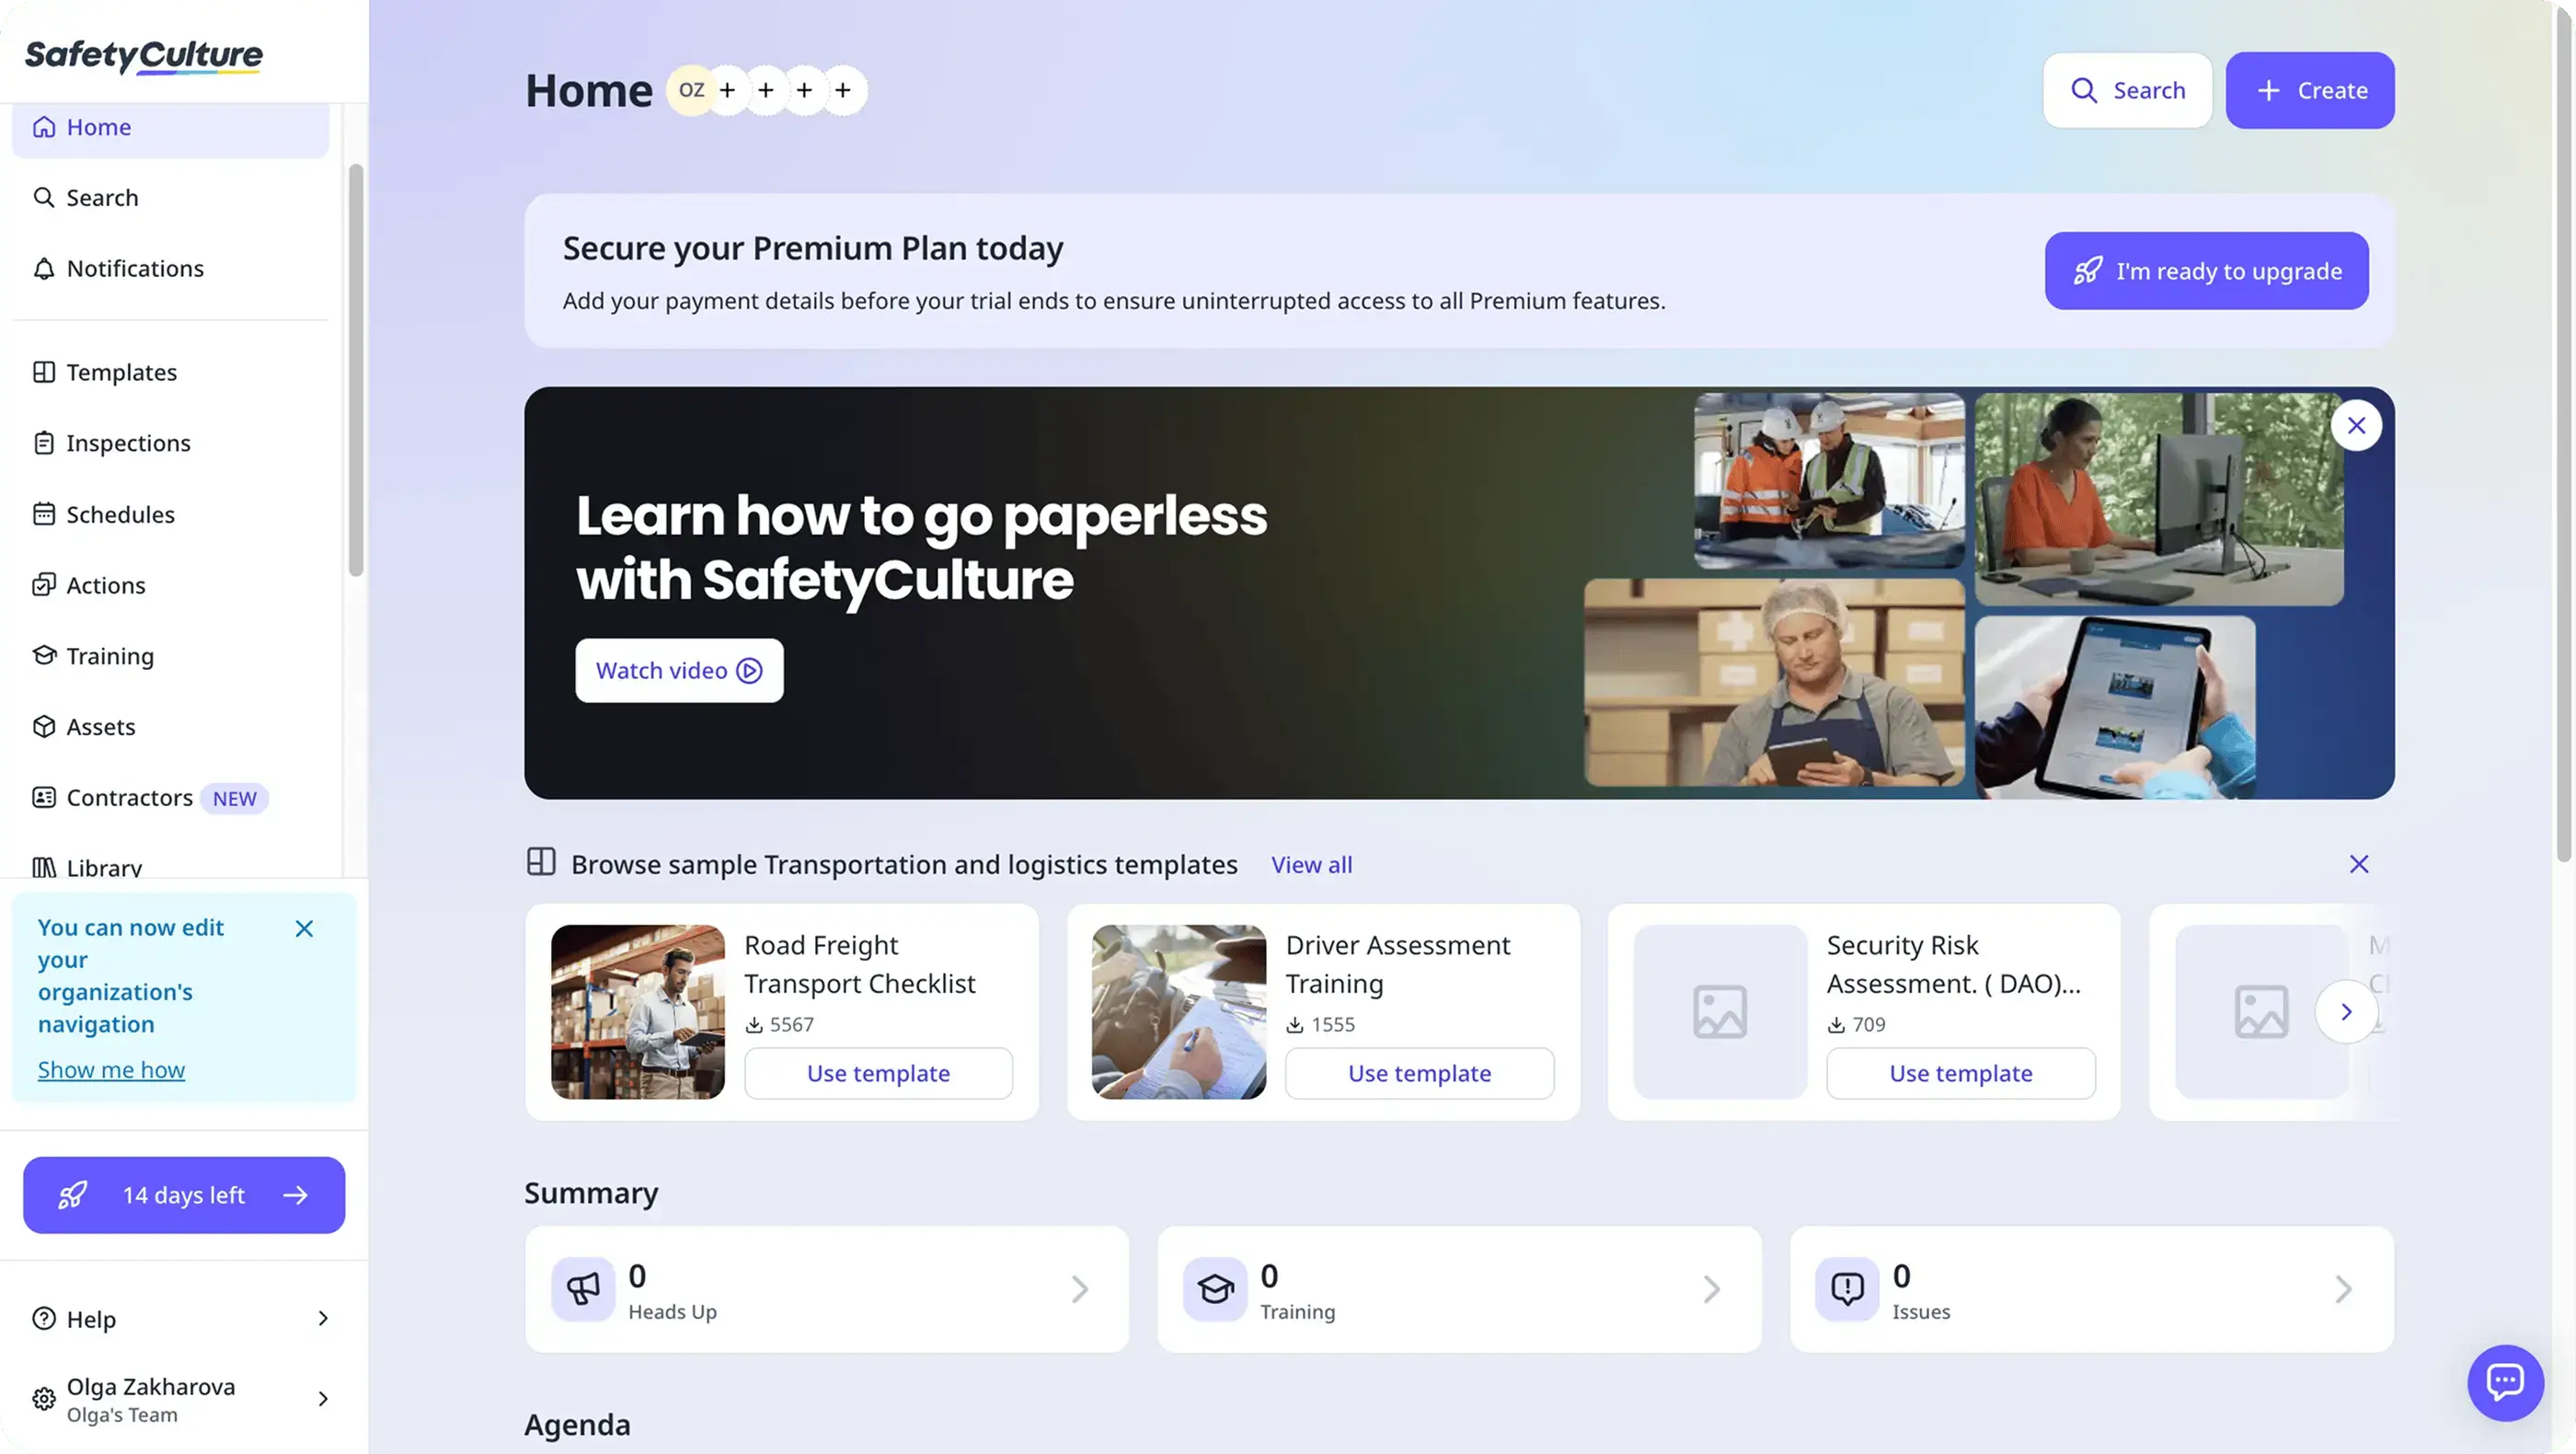This screenshot has width=2576, height=1454.
Task: Go to Contractors in the sidebar
Action: coord(129,798)
